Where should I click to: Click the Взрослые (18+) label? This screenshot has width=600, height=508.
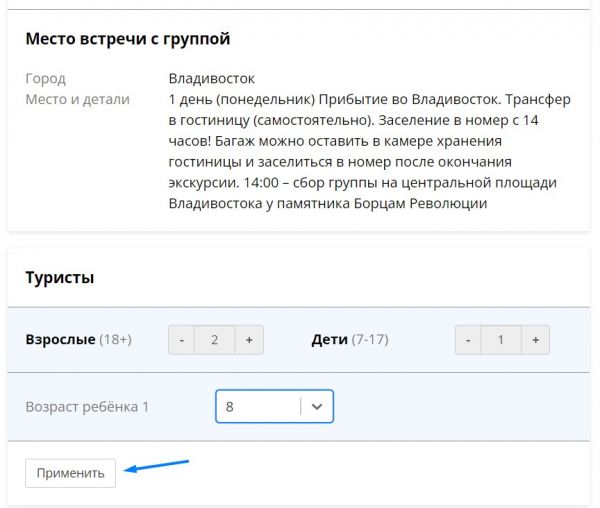tap(78, 340)
